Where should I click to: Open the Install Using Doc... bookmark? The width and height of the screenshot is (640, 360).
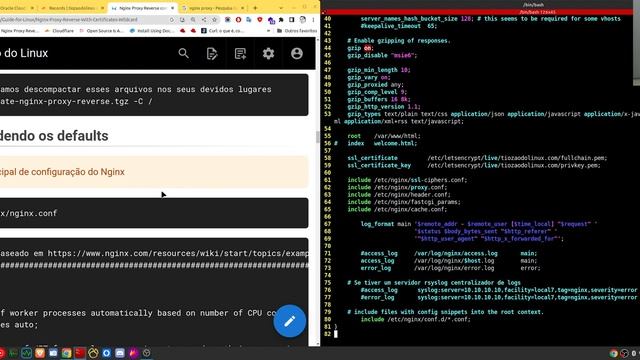click(152, 31)
